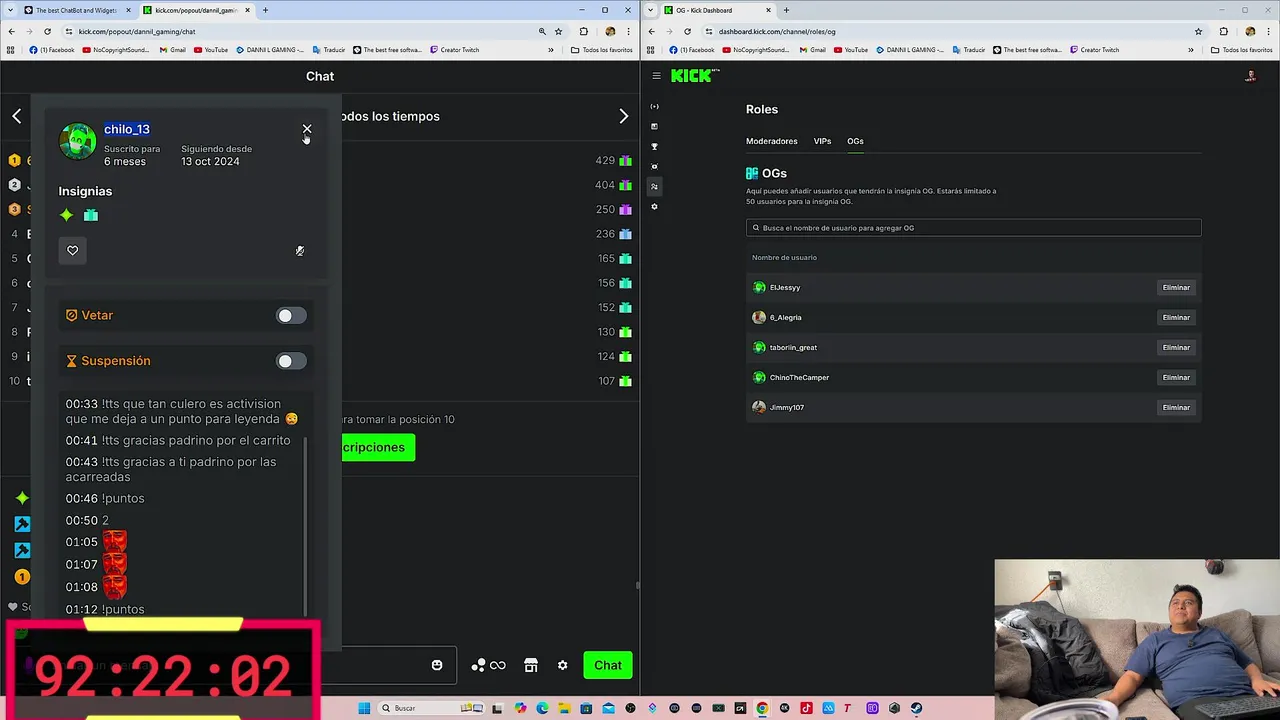Click the green Chat send button
The image size is (1280, 720).
[608, 665]
